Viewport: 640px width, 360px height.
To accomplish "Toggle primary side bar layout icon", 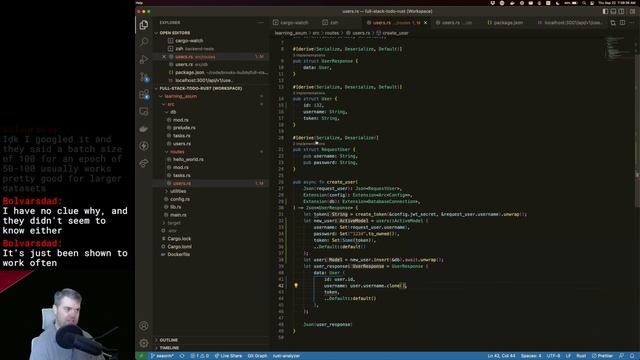I will (605, 11).
